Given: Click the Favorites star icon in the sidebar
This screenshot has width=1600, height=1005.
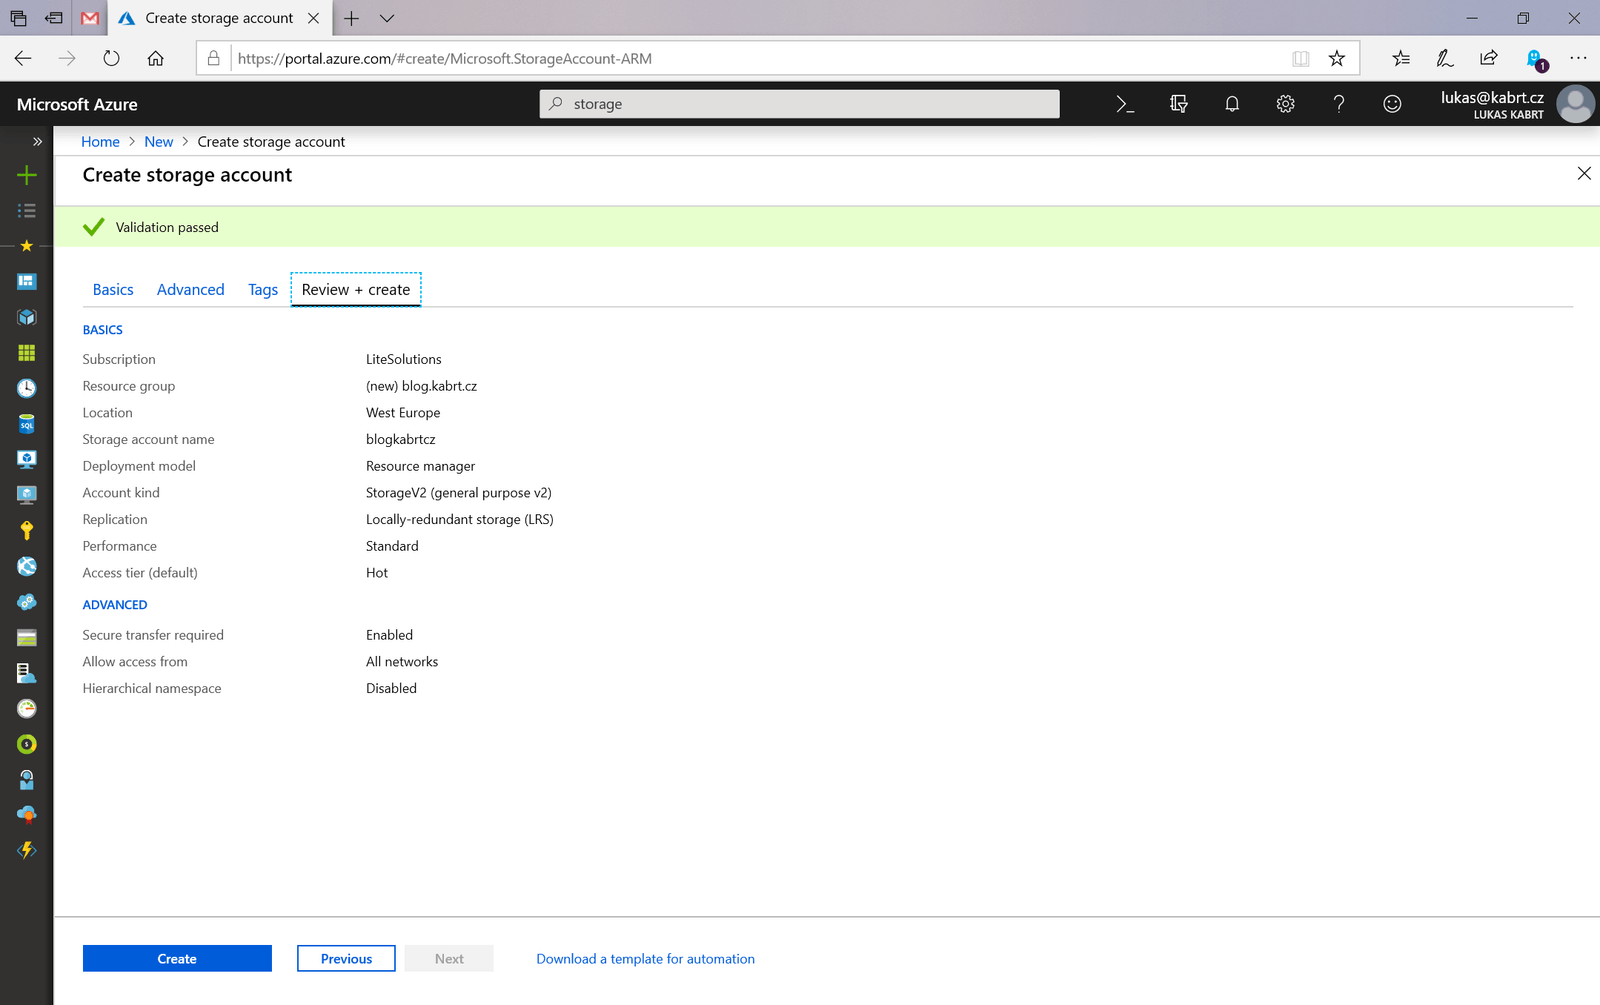Looking at the screenshot, I should click(x=27, y=245).
